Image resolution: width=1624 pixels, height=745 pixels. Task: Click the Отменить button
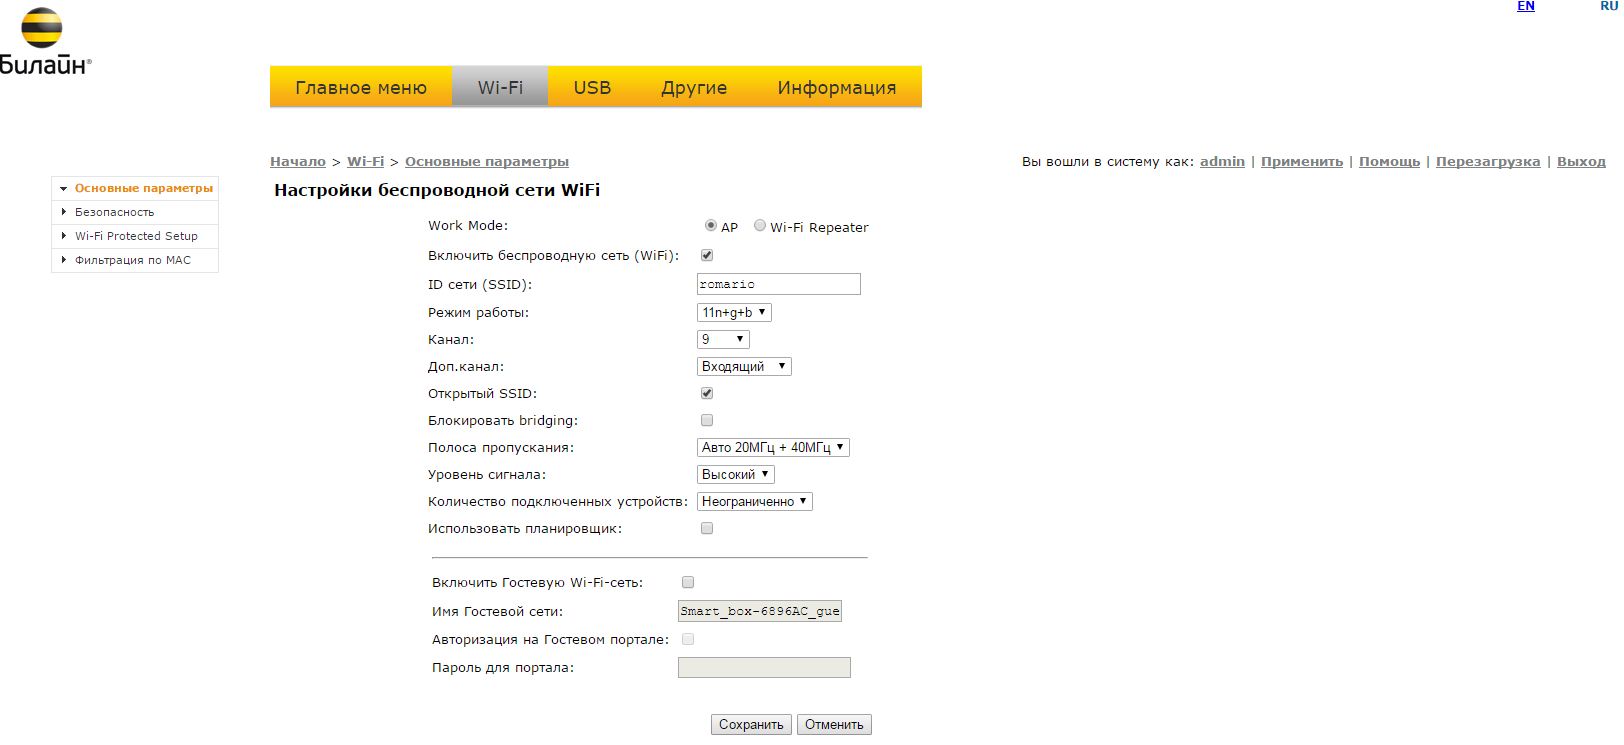point(834,724)
